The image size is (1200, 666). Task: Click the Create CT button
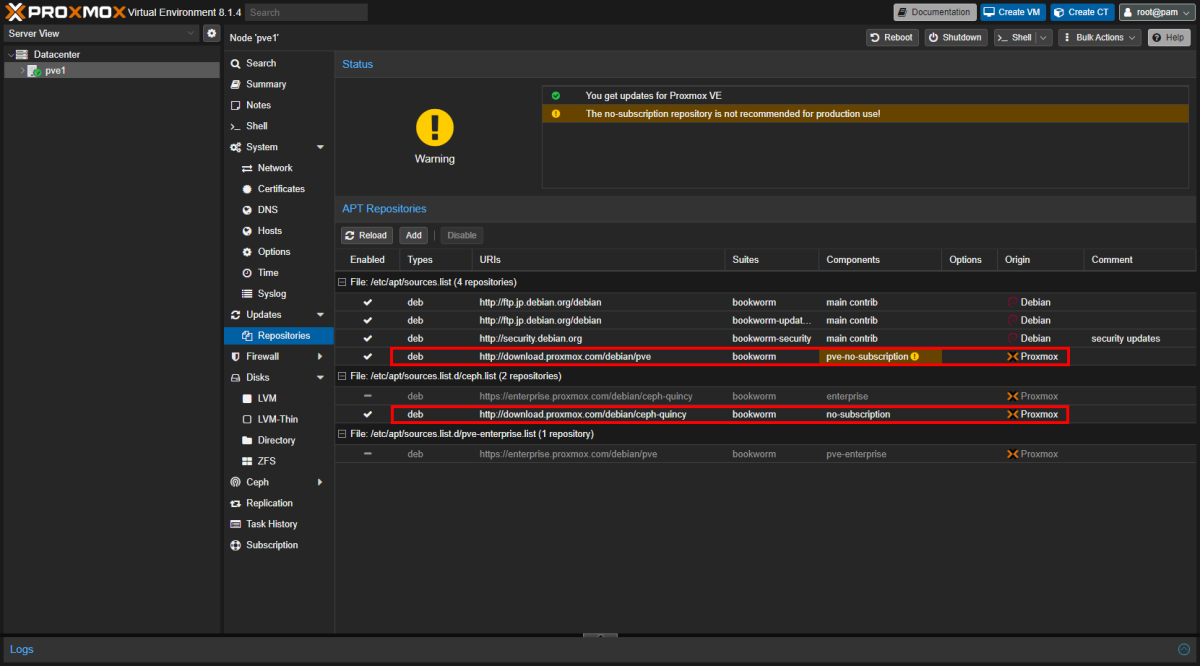(1082, 12)
